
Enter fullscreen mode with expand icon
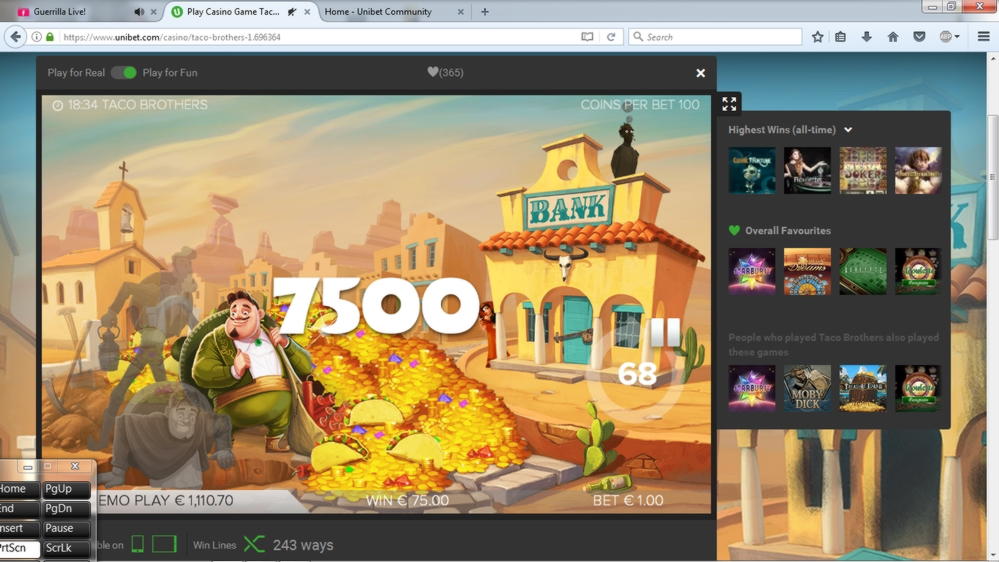tap(729, 104)
